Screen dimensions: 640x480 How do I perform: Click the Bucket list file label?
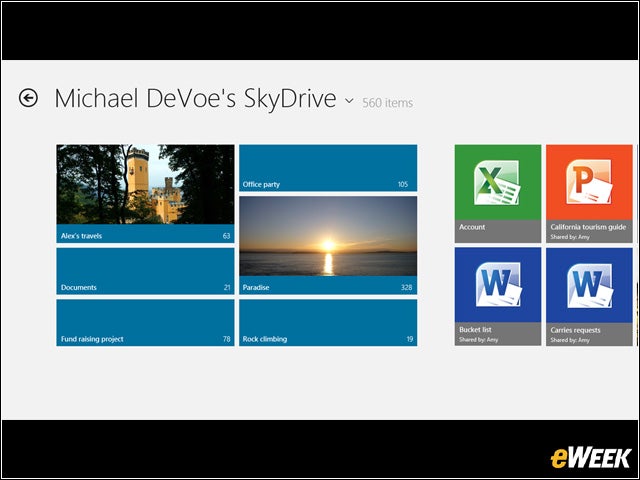[x=475, y=329]
